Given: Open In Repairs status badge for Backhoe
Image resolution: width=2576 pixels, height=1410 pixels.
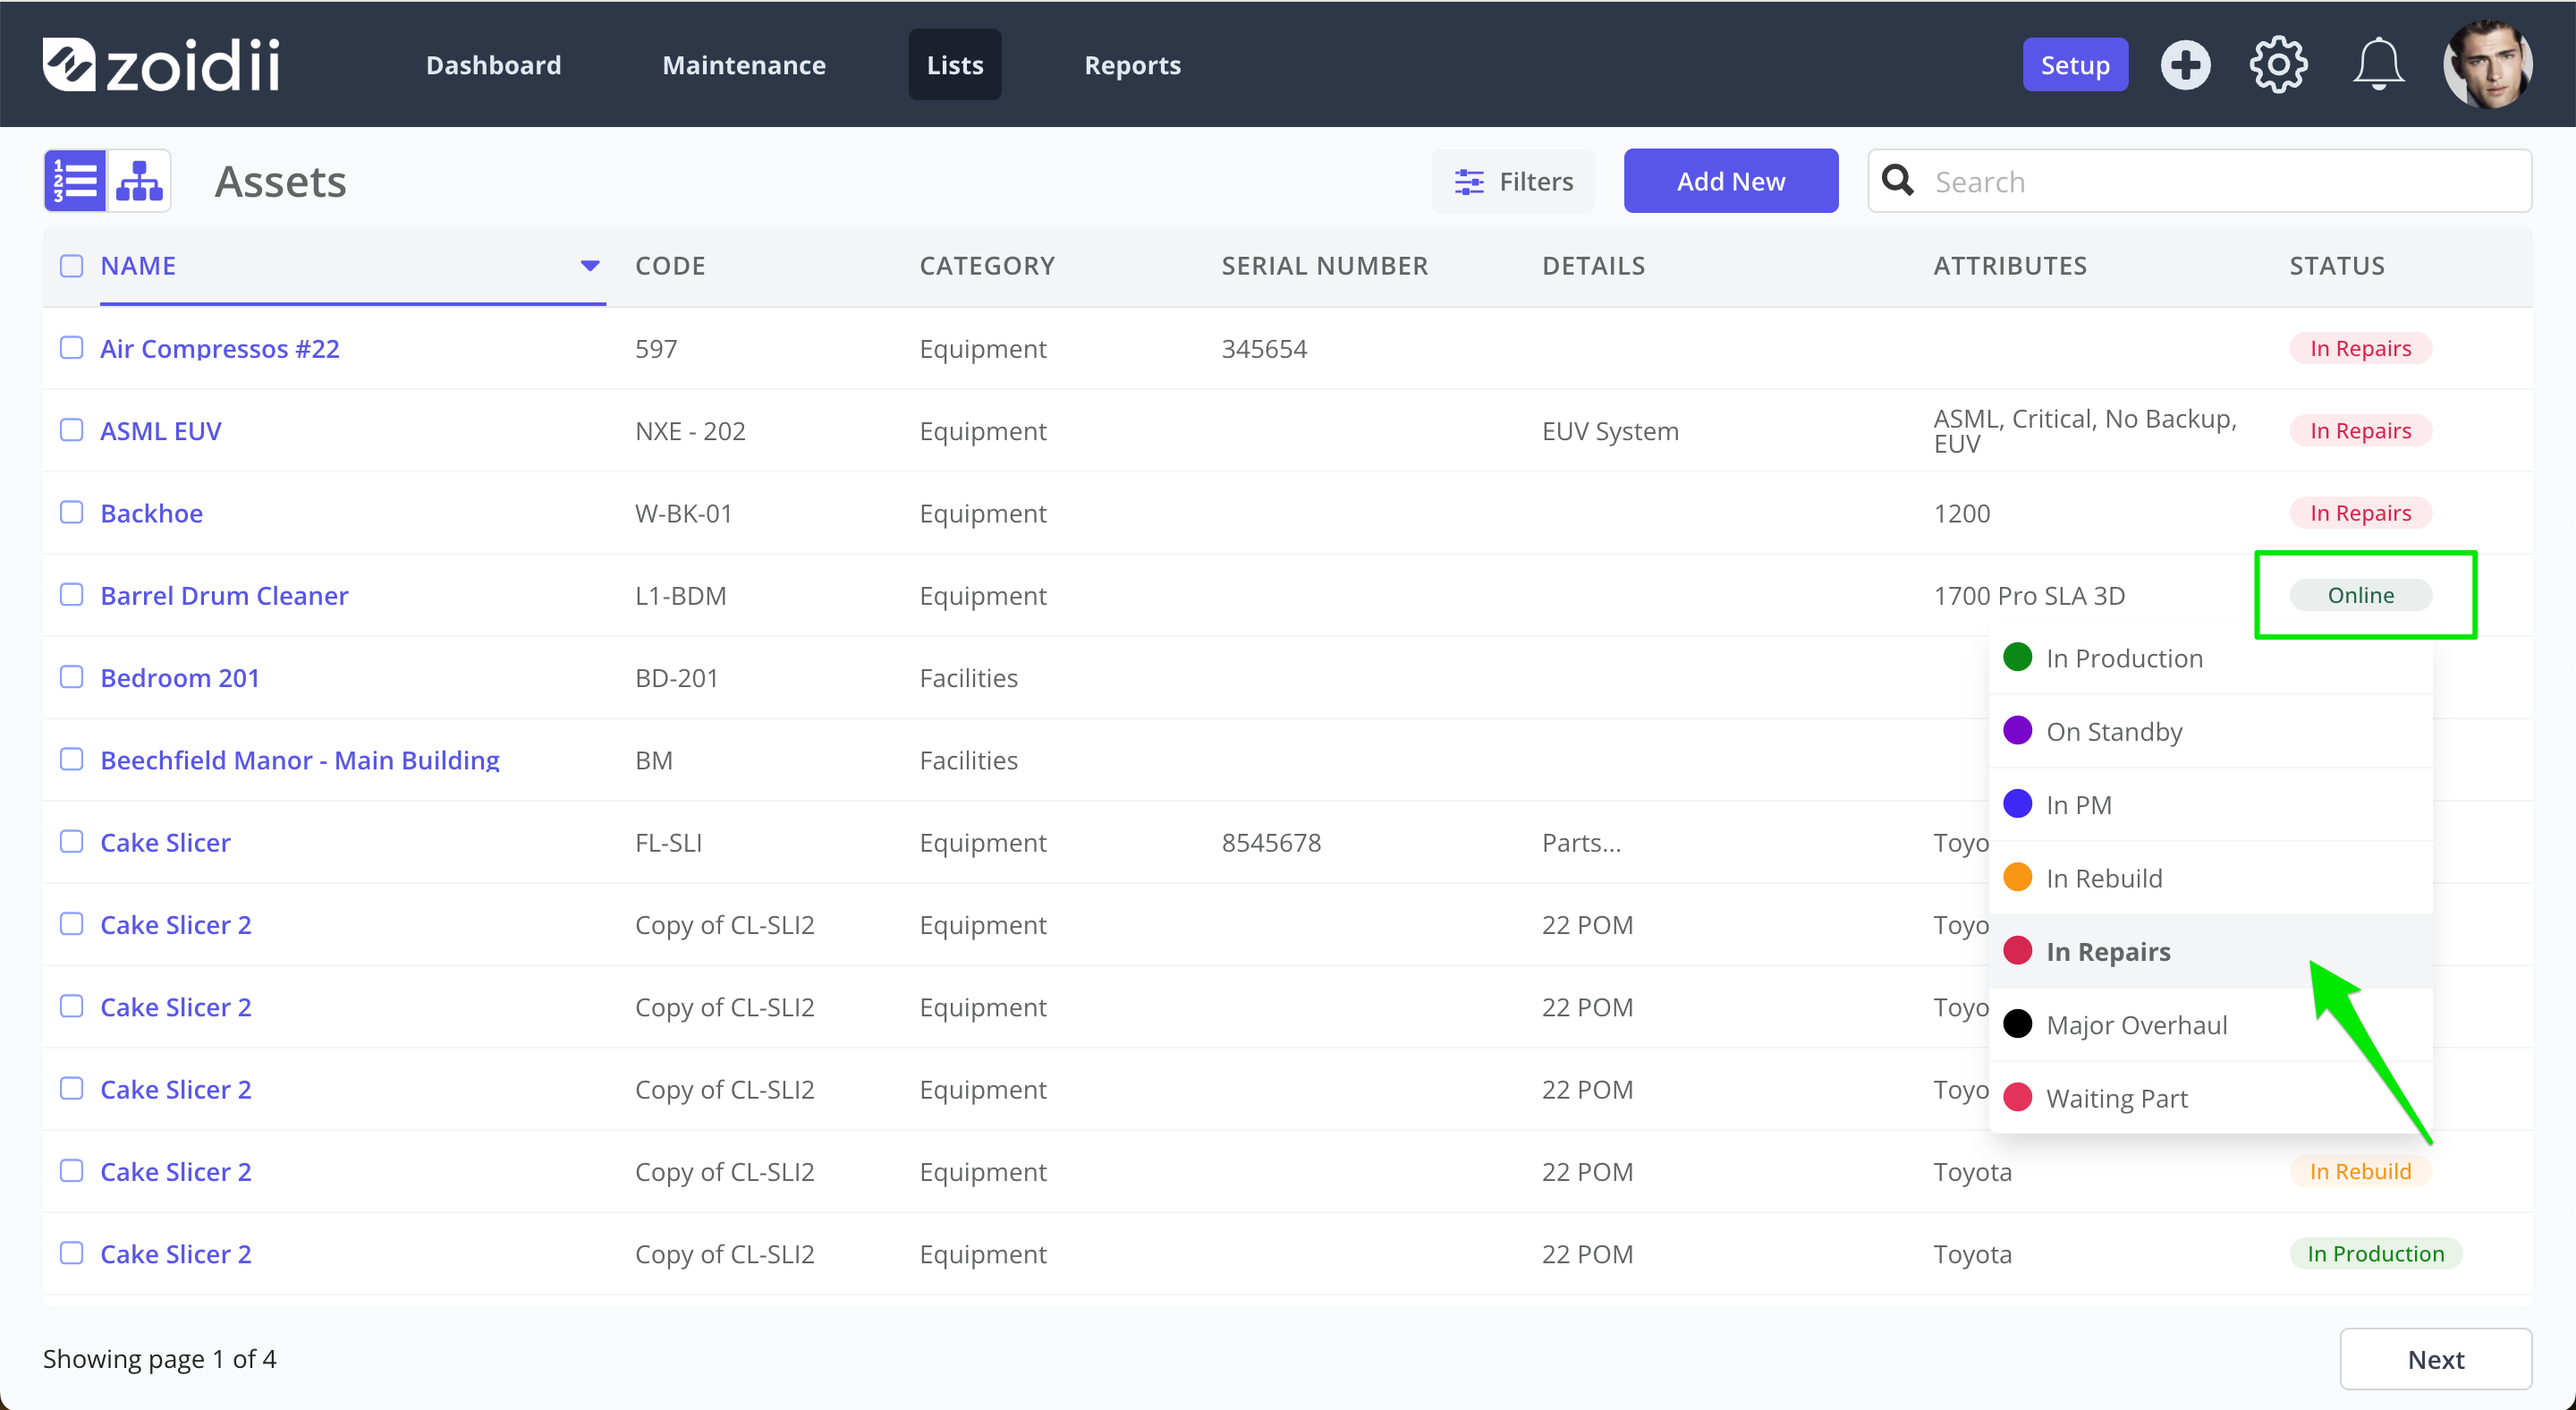Looking at the screenshot, I should pyautogui.click(x=2360, y=513).
